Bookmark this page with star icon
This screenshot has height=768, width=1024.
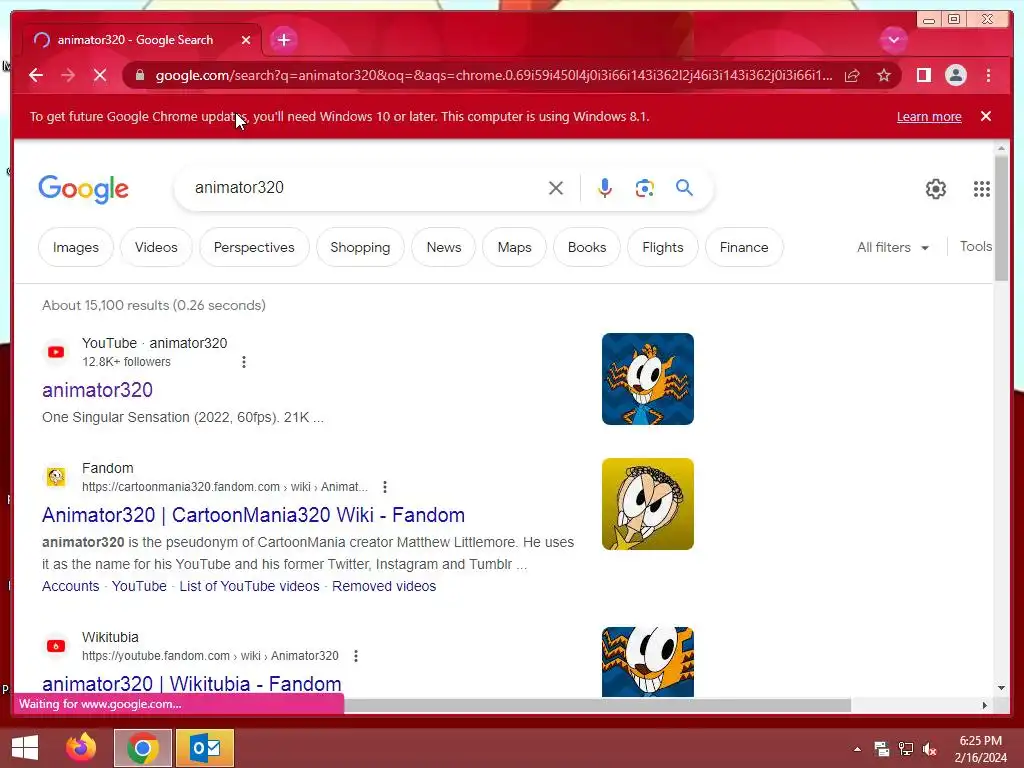coord(884,75)
